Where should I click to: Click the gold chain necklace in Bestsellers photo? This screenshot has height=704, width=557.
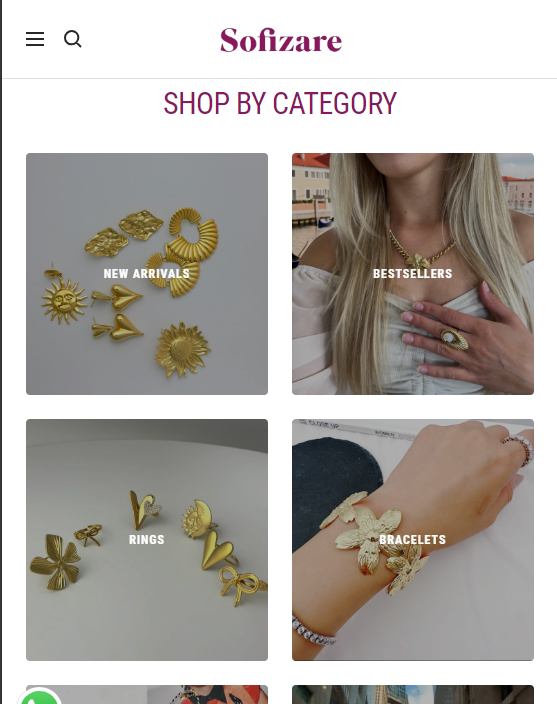coord(421,251)
